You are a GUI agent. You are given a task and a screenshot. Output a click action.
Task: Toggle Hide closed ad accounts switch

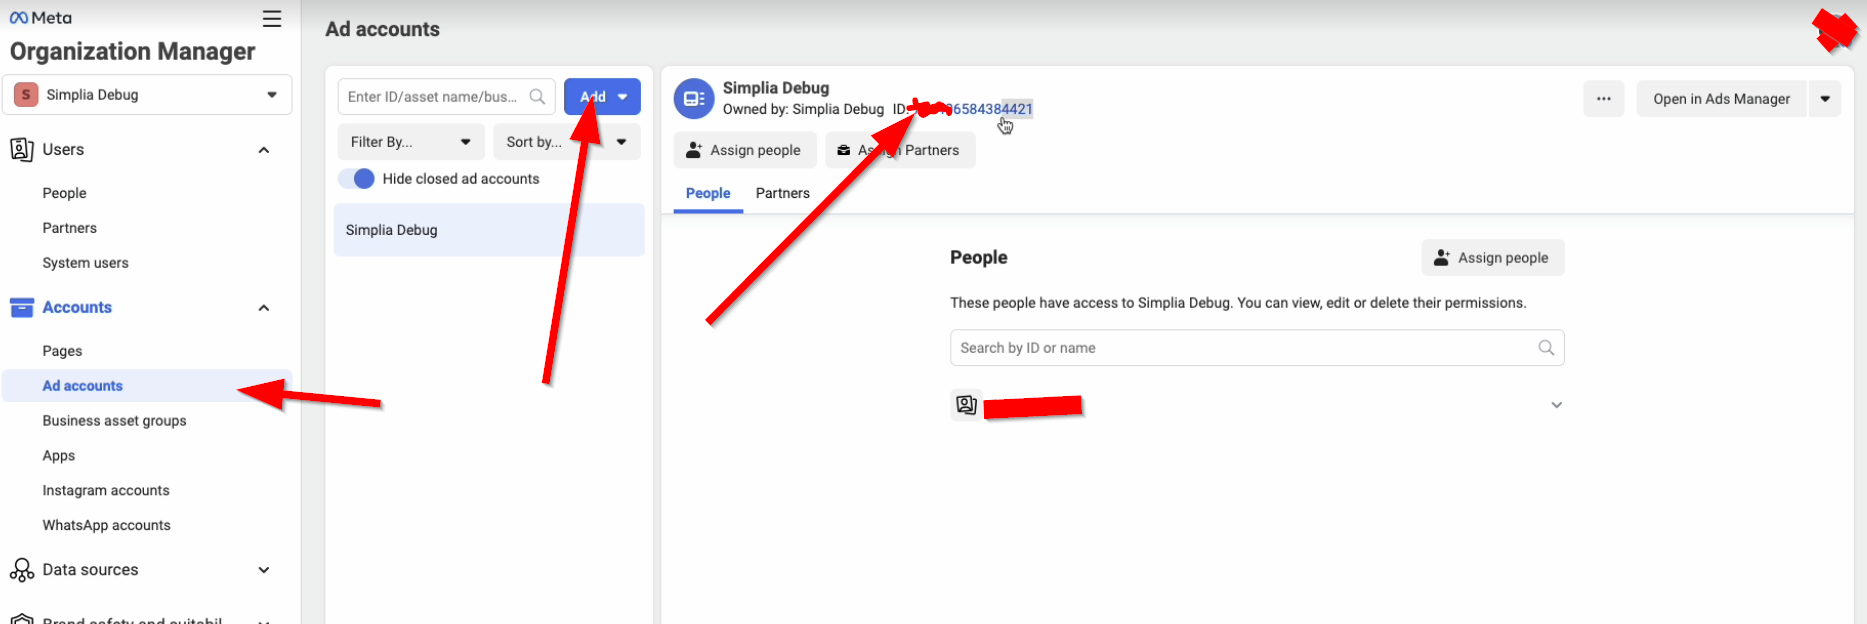356,179
